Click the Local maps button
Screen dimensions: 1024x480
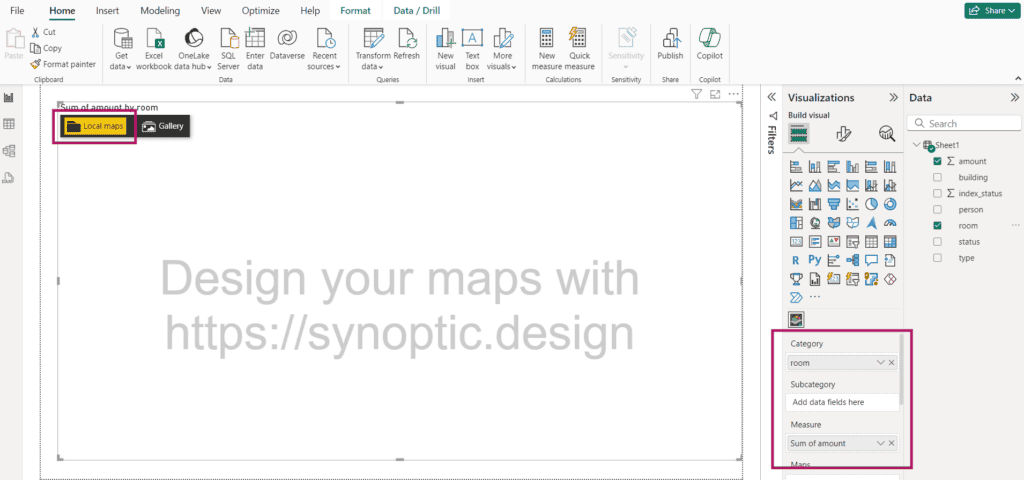pos(95,127)
